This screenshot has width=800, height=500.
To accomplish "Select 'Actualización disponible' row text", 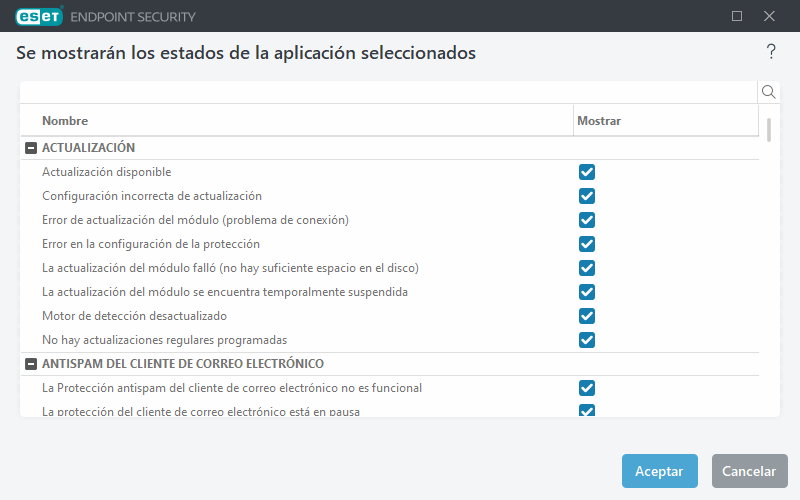I will (107, 172).
